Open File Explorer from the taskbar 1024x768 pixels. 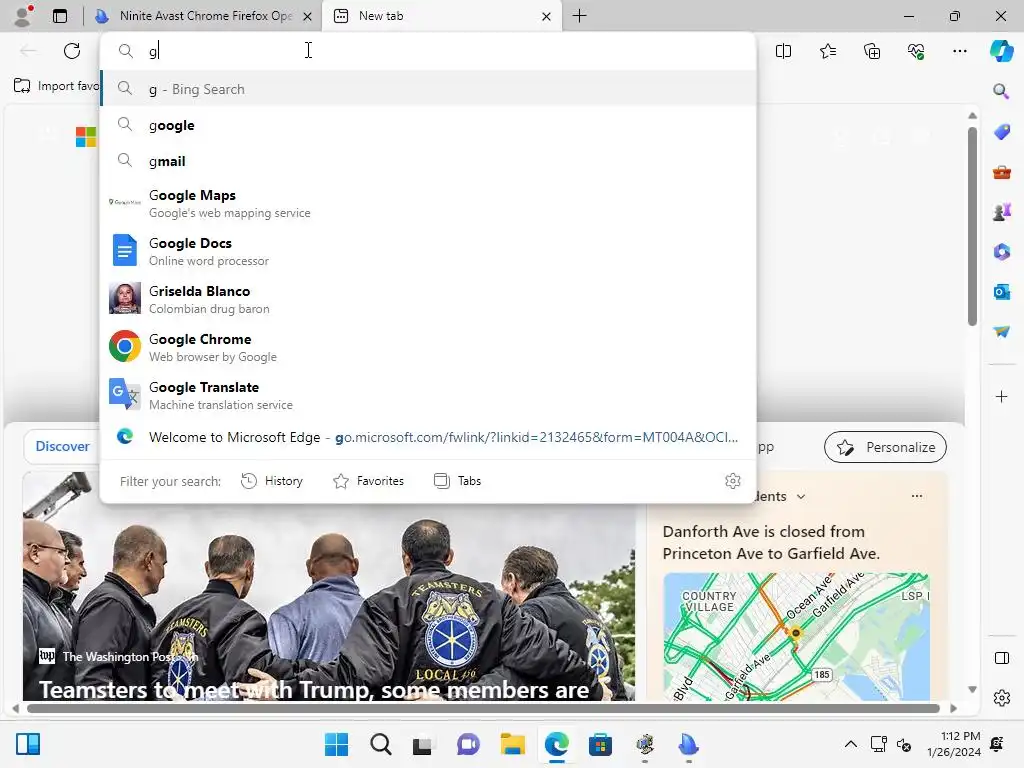pyautogui.click(x=513, y=744)
